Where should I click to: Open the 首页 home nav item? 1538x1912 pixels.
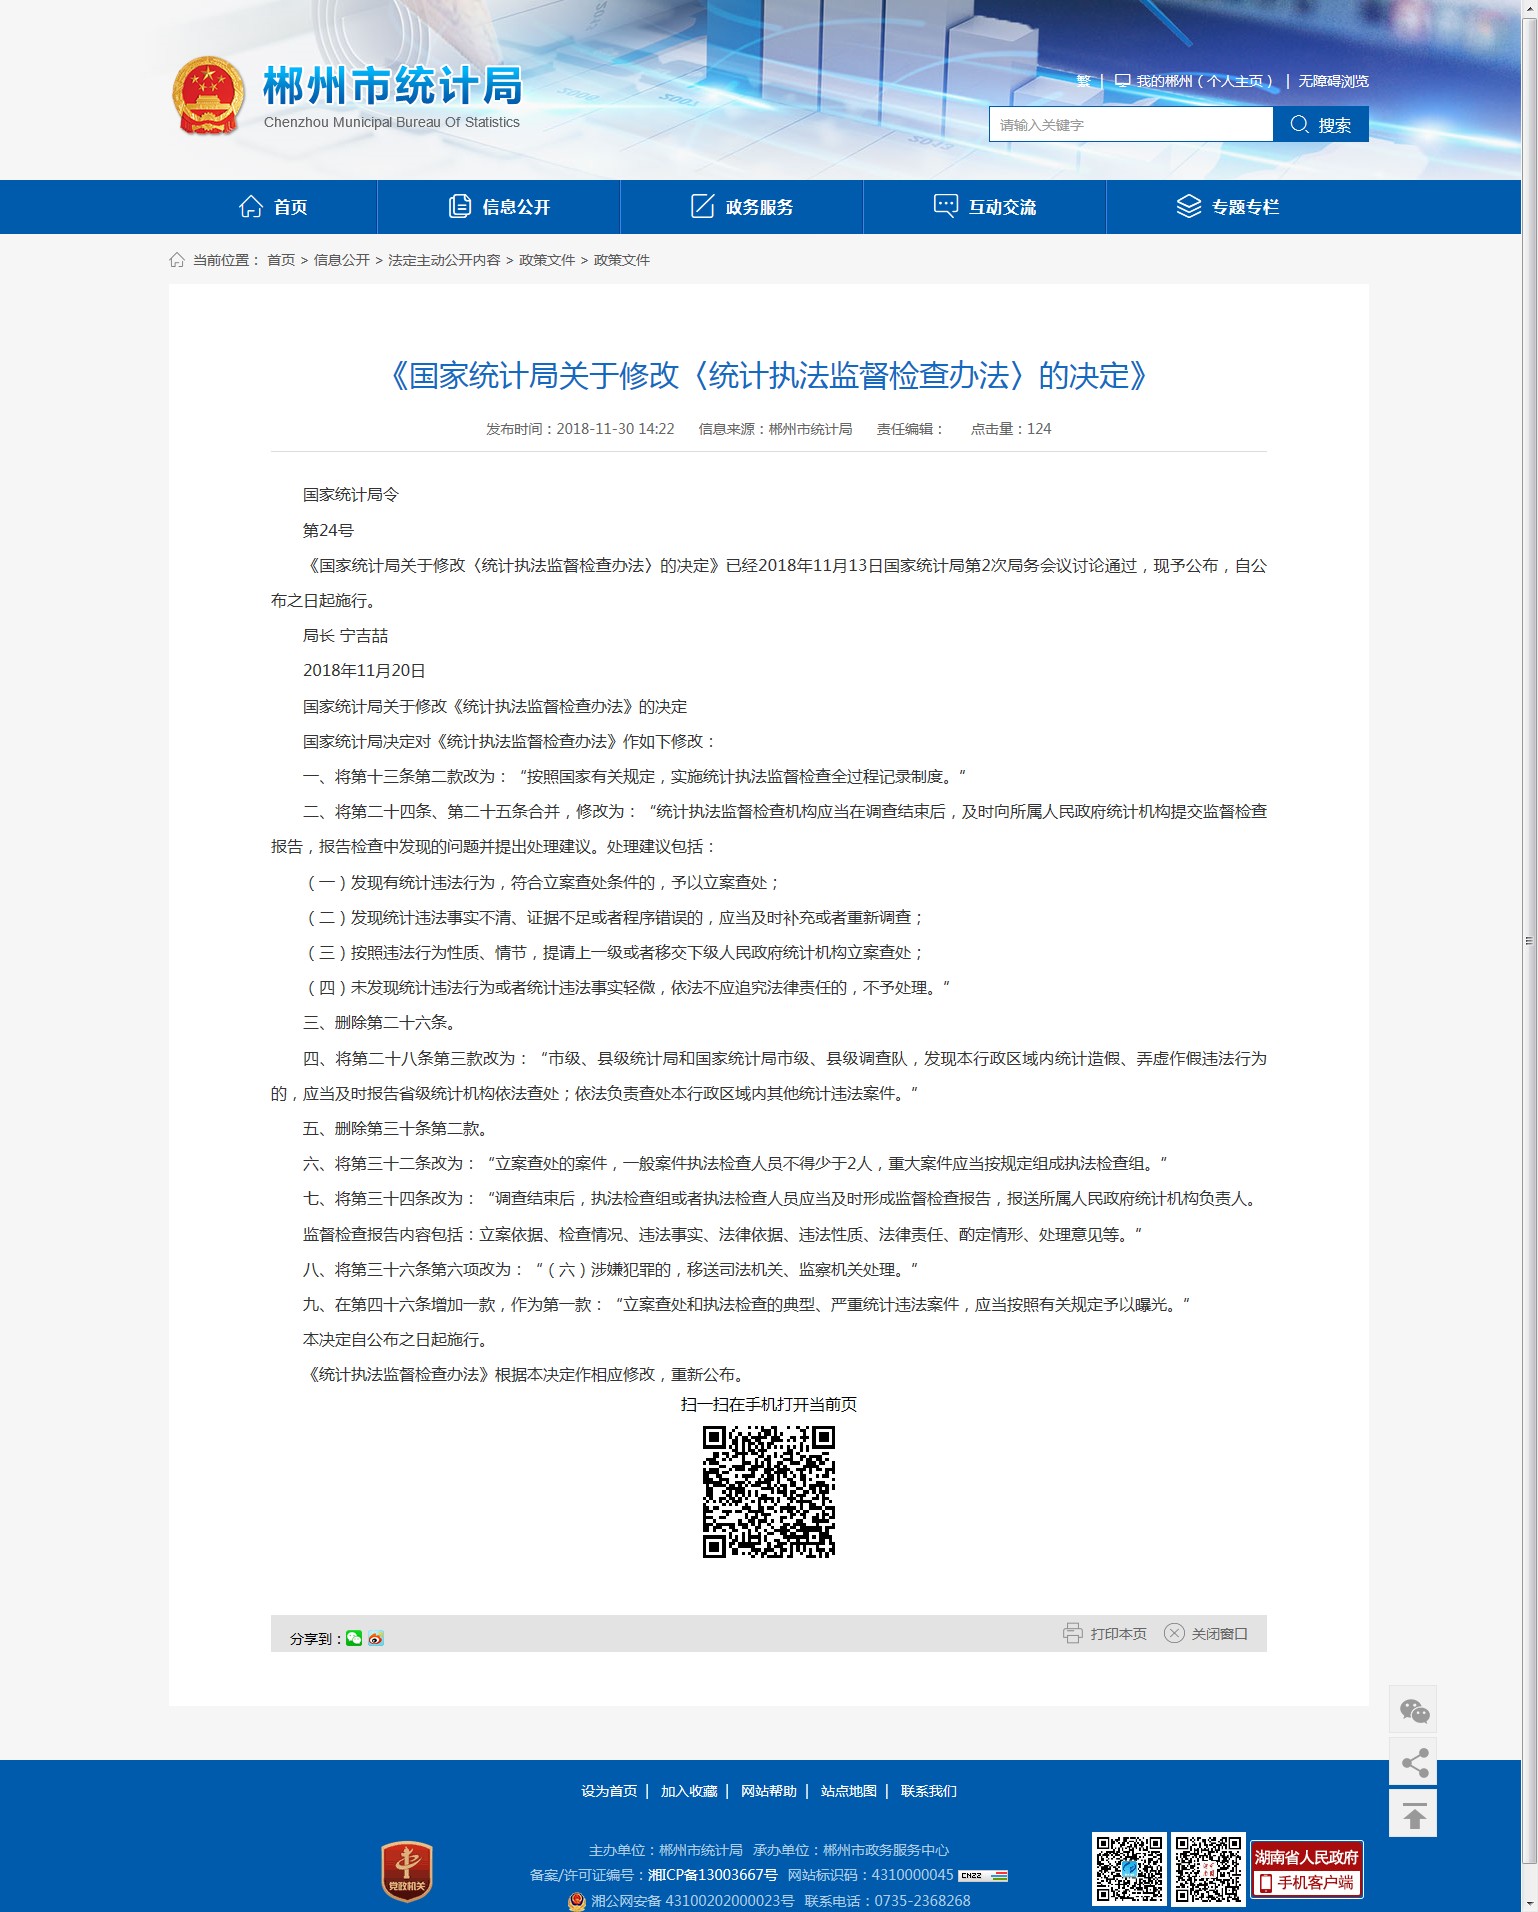tap(273, 207)
